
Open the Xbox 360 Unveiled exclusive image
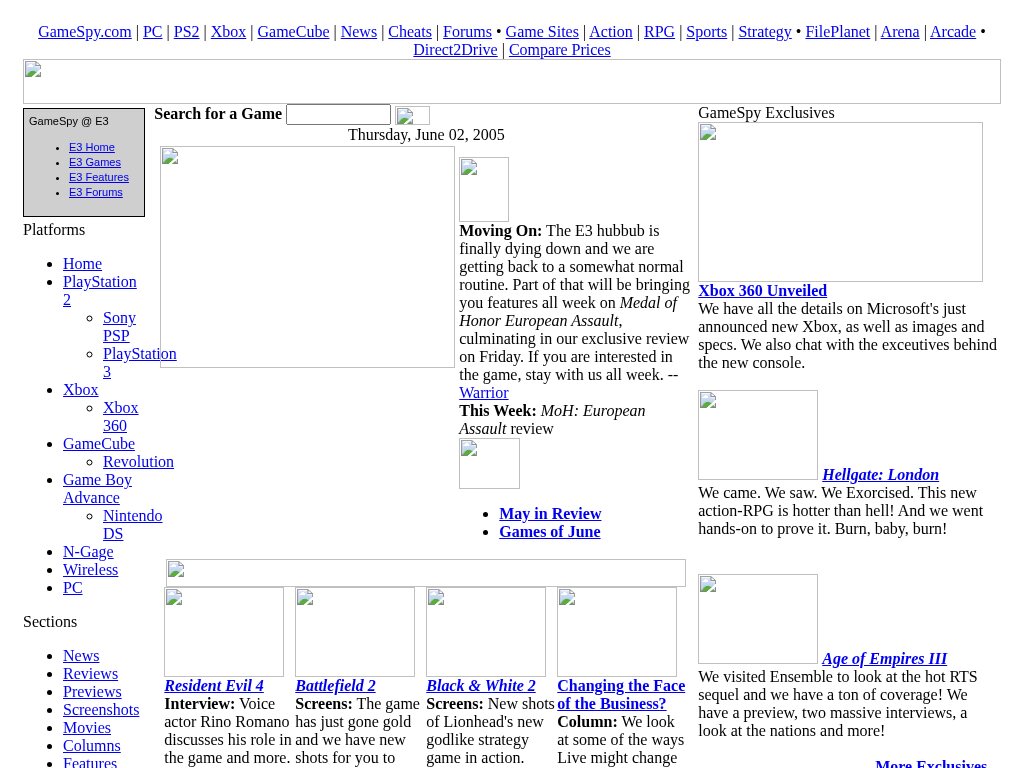click(840, 202)
